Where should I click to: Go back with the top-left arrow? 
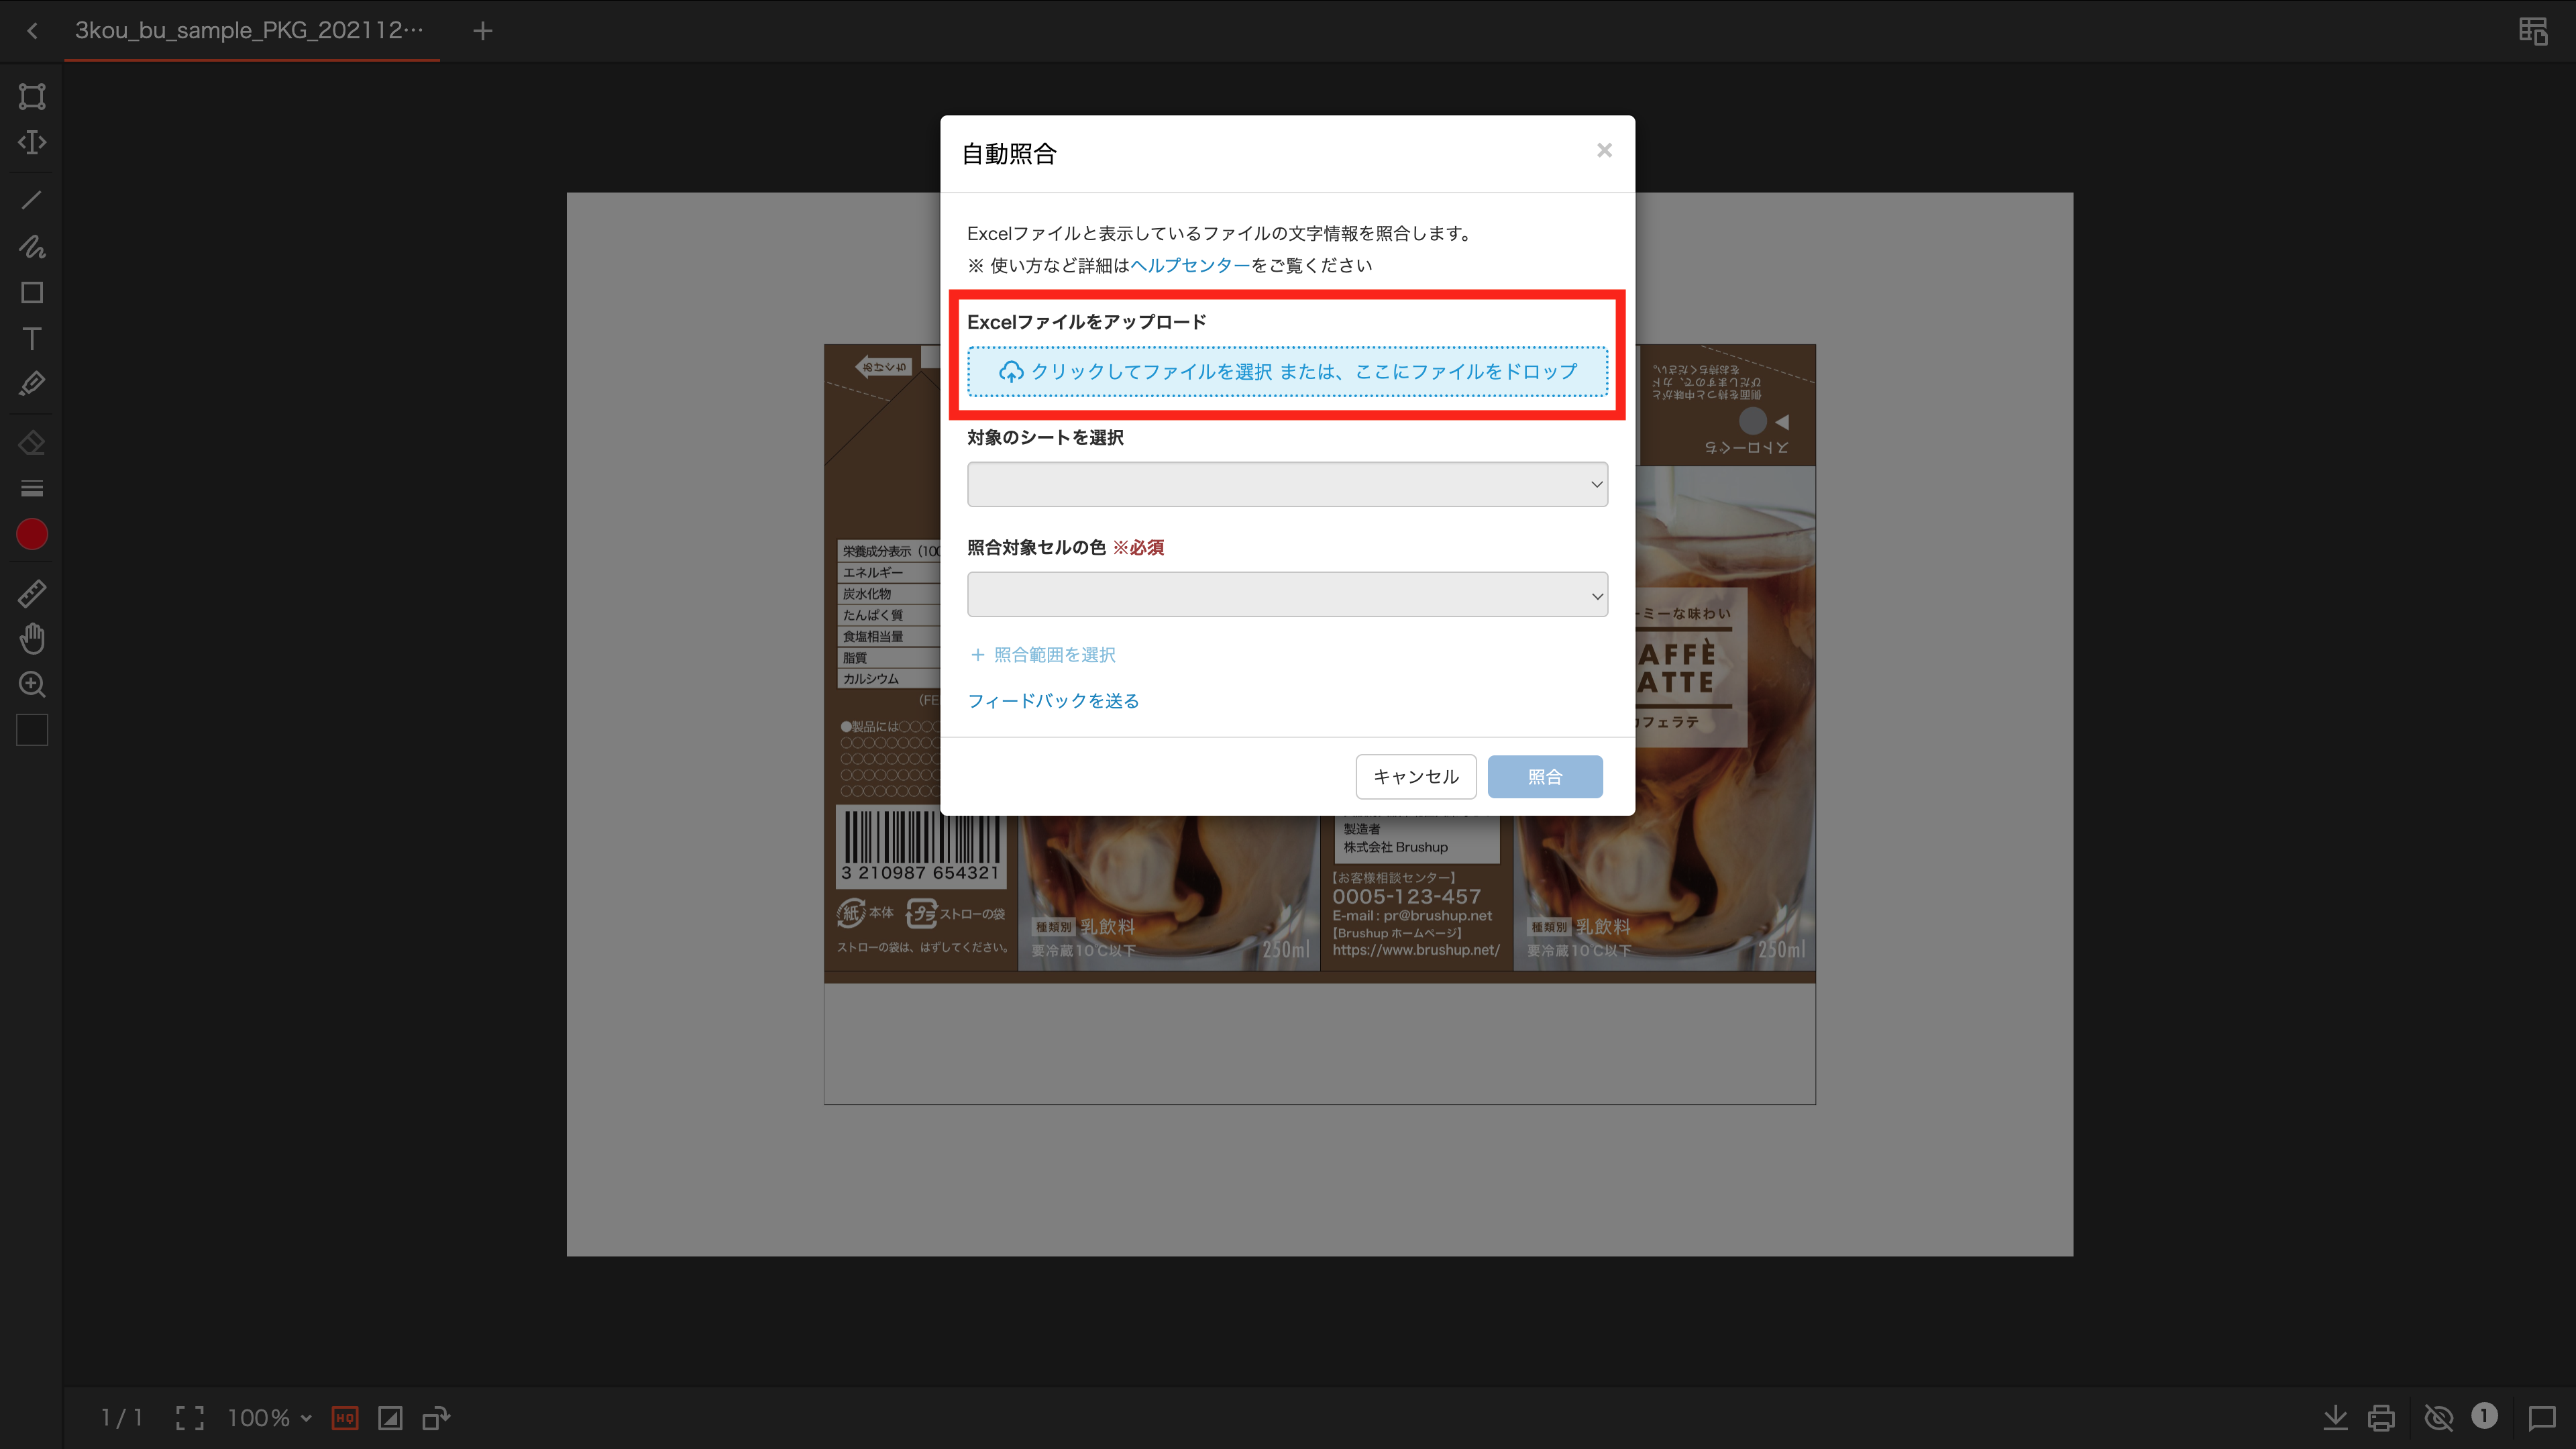click(32, 31)
